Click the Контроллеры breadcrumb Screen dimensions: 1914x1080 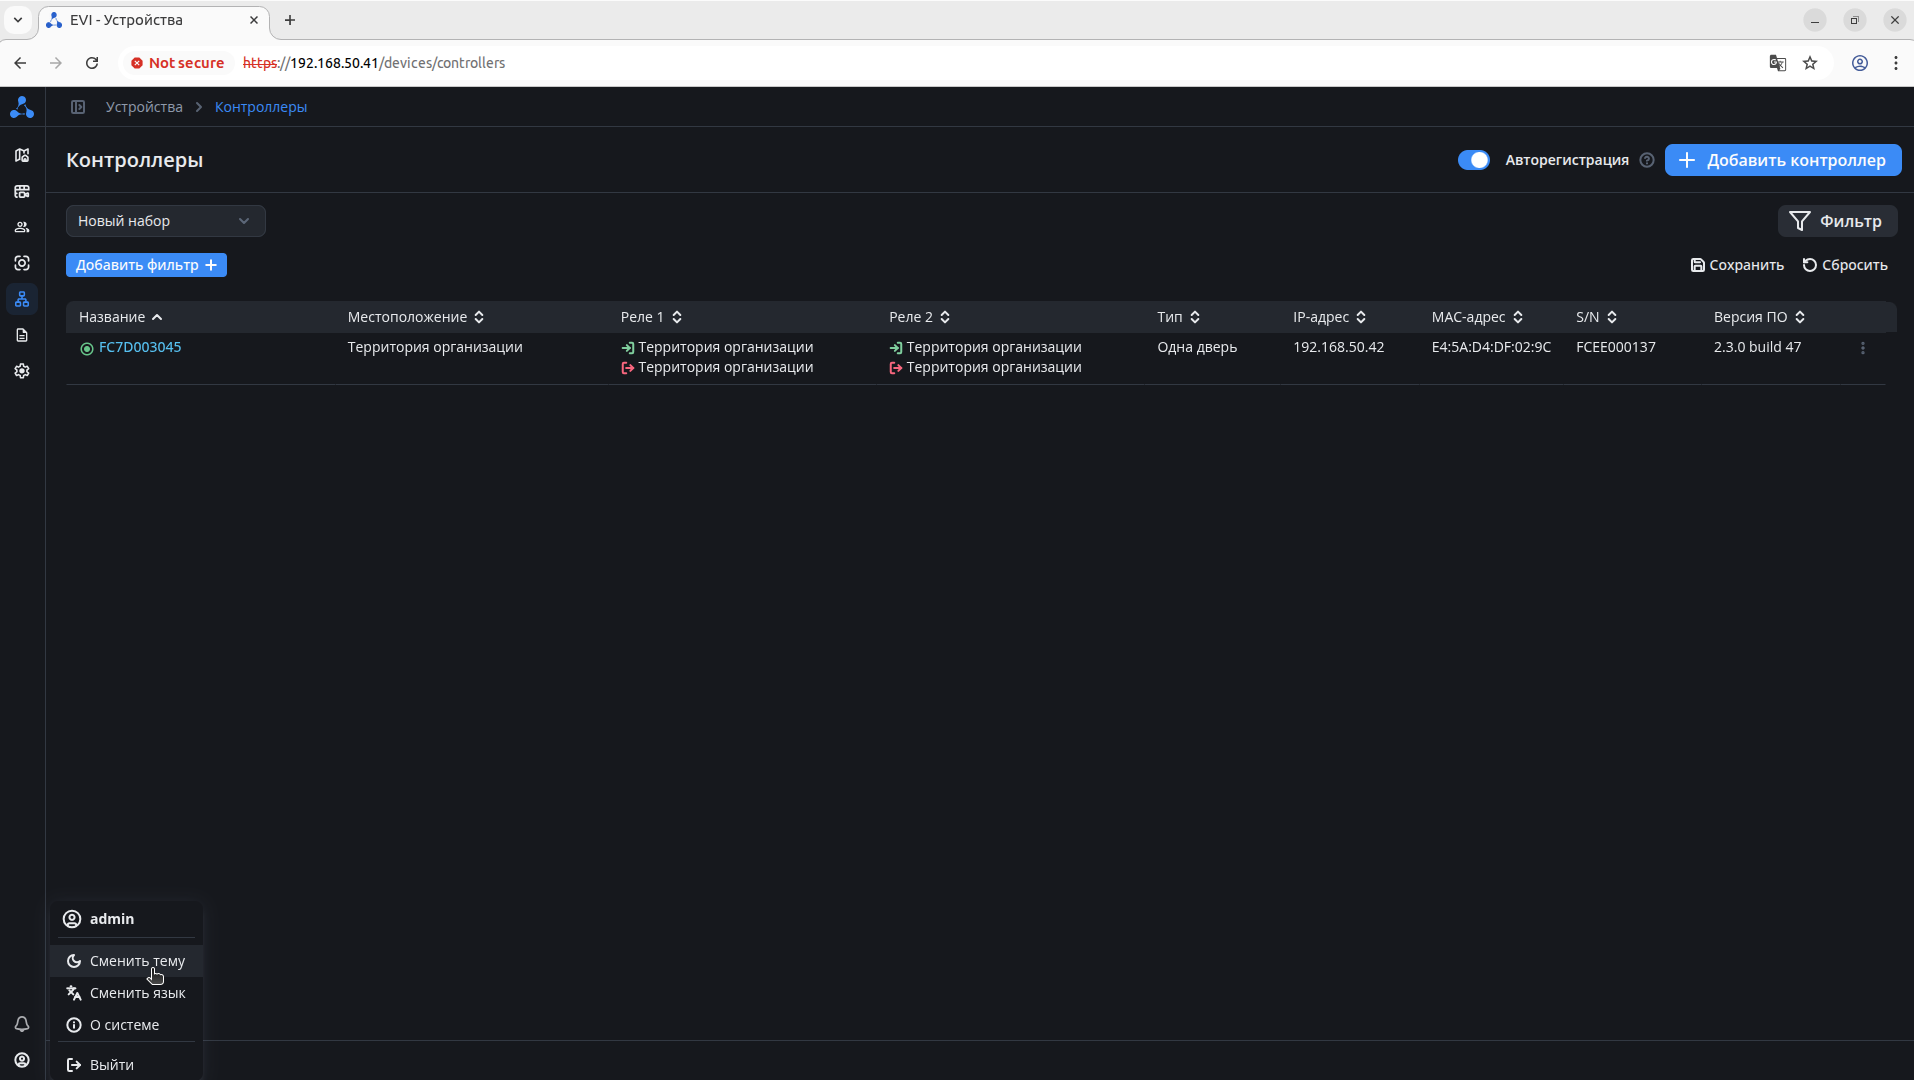coord(261,107)
